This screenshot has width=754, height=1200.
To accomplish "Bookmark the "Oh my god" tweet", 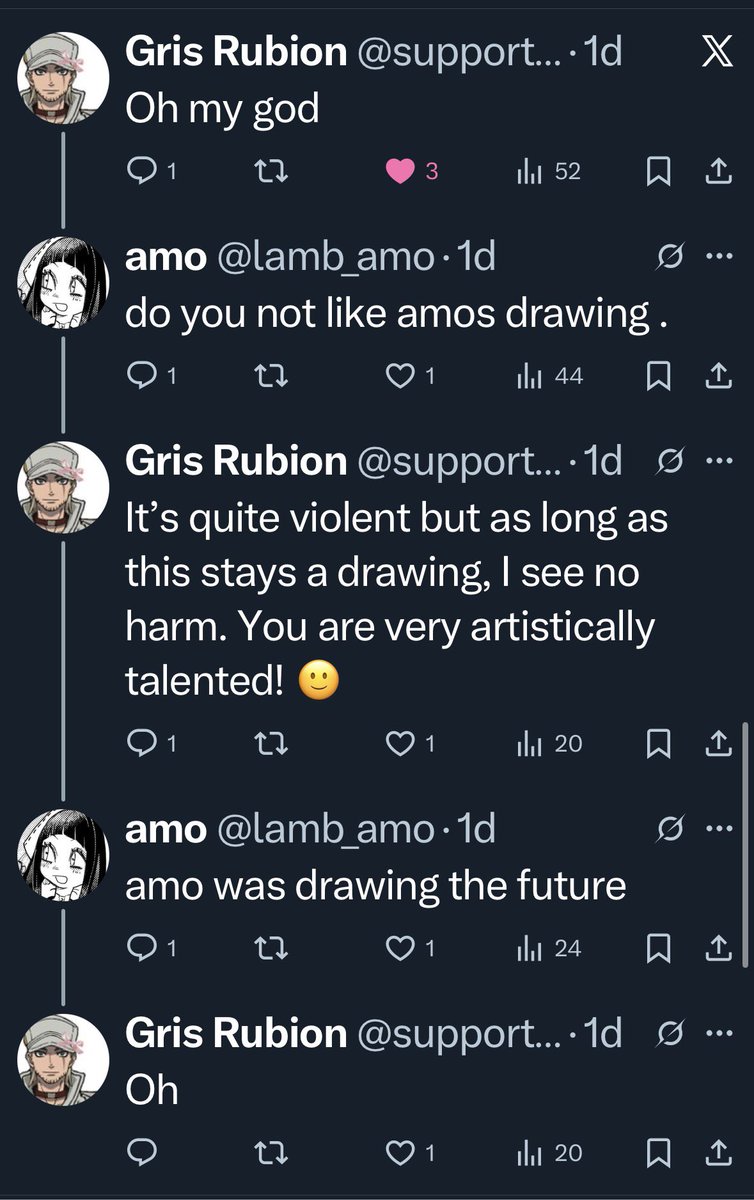I will 657,173.
